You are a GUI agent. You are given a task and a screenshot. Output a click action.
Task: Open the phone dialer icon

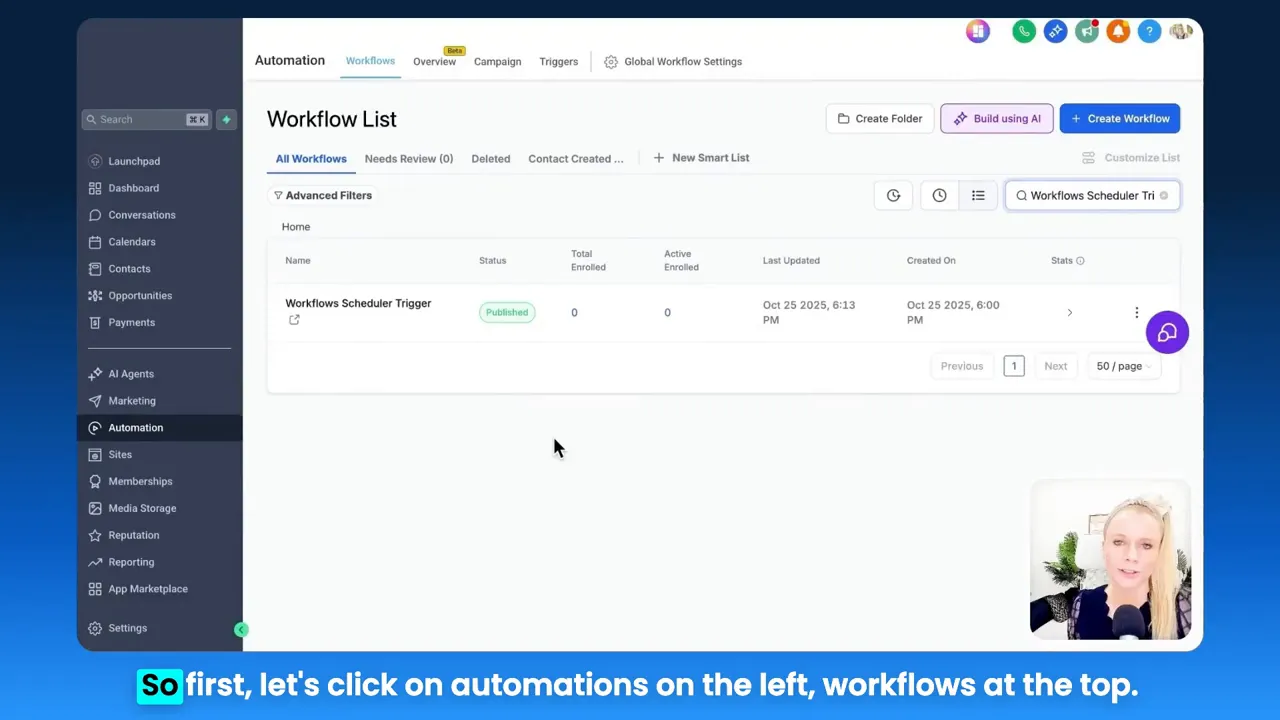coord(1023,32)
